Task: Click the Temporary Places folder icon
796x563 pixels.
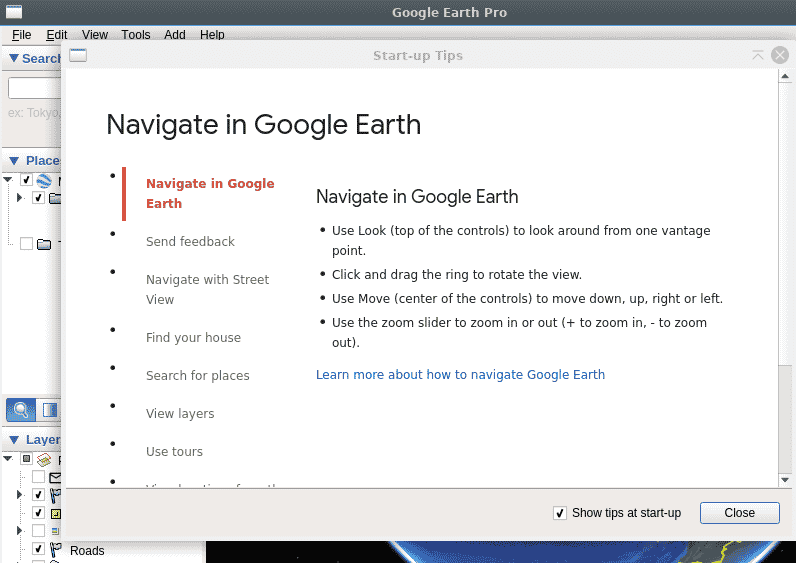Action: (44, 244)
